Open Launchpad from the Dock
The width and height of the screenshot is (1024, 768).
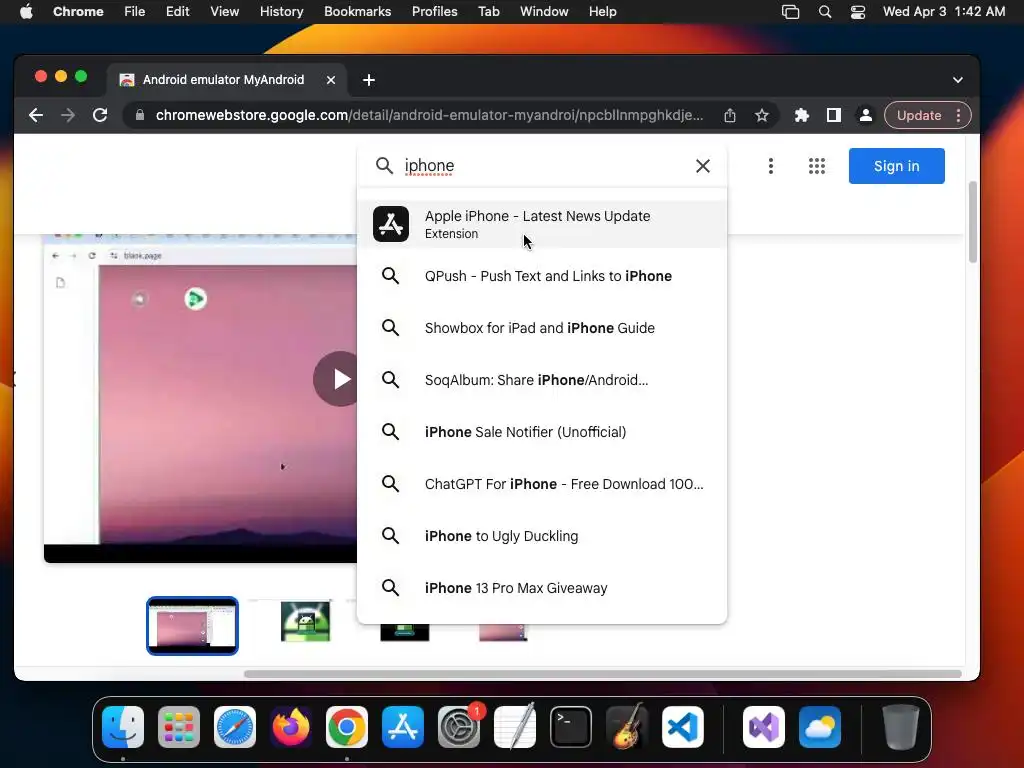pos(179,727)
